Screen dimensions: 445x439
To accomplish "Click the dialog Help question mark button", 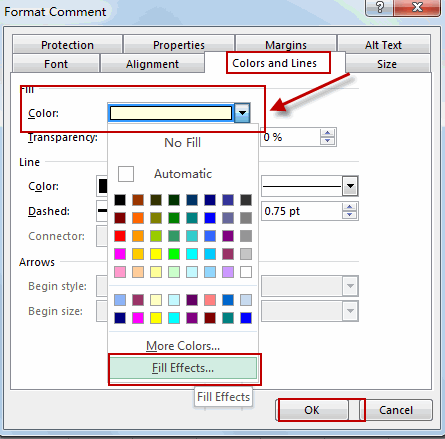I will pos(380,7).
